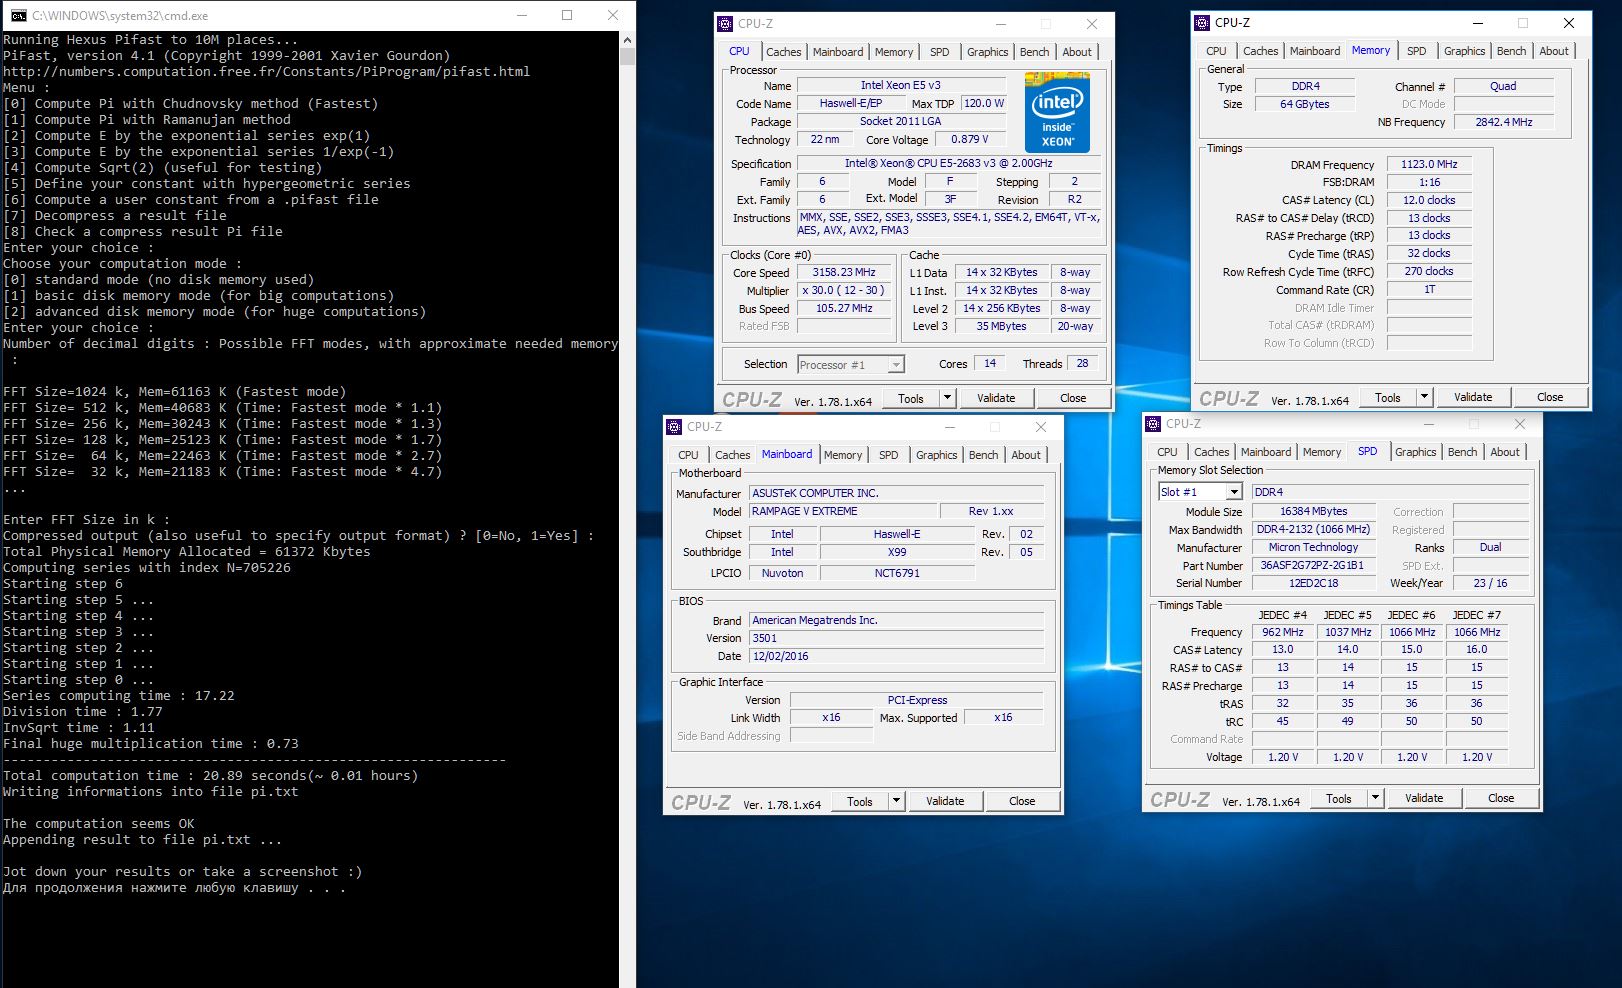Click the Module Size 16384 MBytes value
The image size is (1622, 988).
pyautogui.click(x=1313, y=511)
